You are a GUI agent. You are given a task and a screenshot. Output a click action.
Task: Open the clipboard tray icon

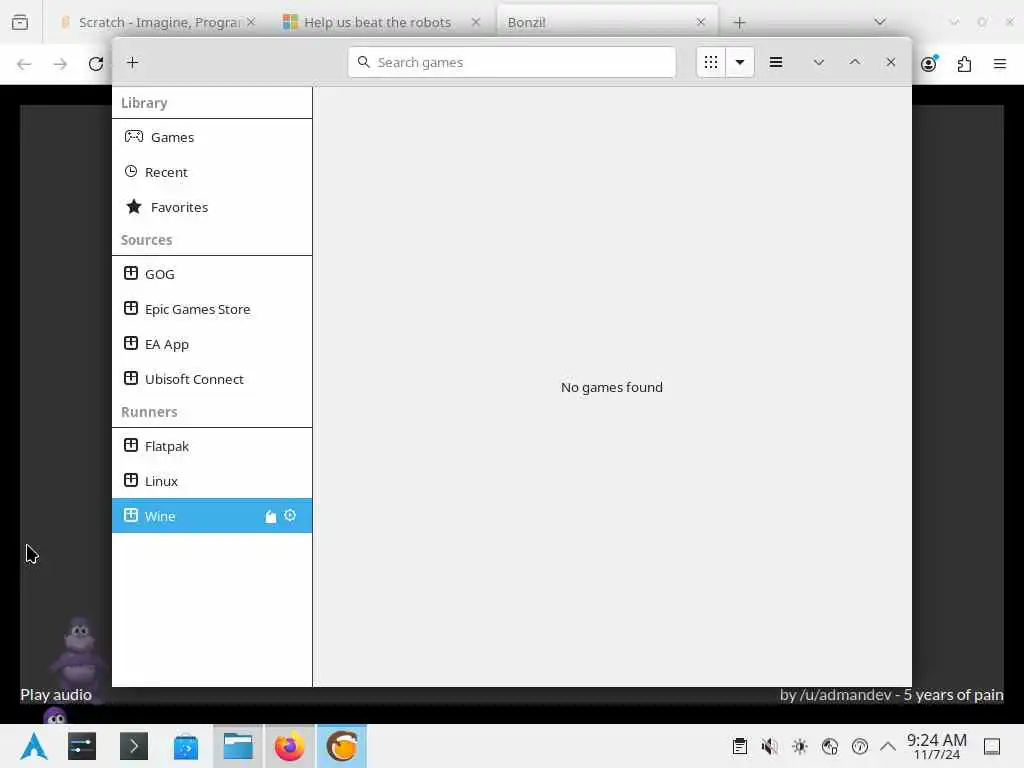740,746
